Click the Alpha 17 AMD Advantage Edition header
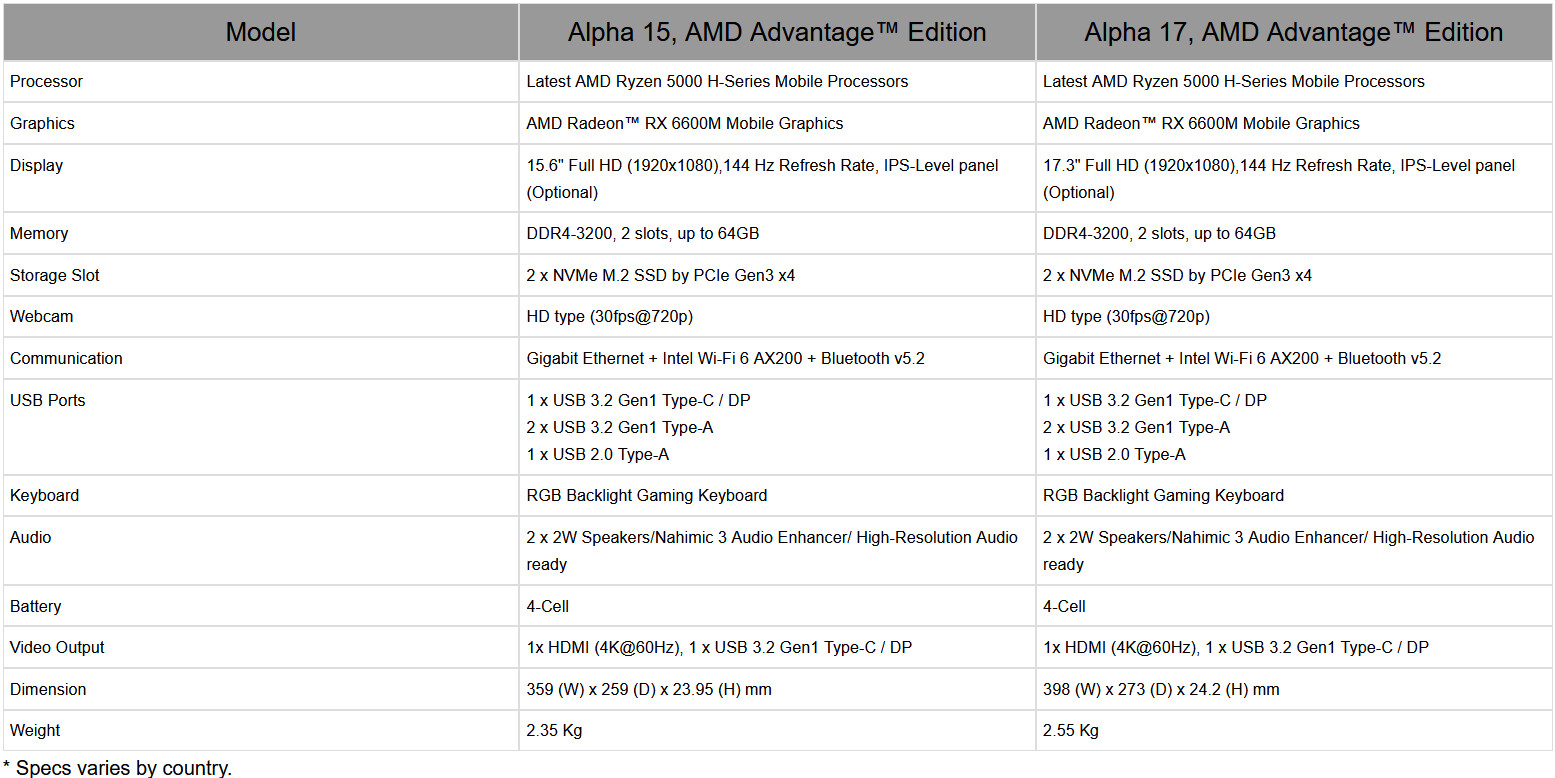Image resolution: width=1555 pixels, height=778 pixels. [1293, 32]
